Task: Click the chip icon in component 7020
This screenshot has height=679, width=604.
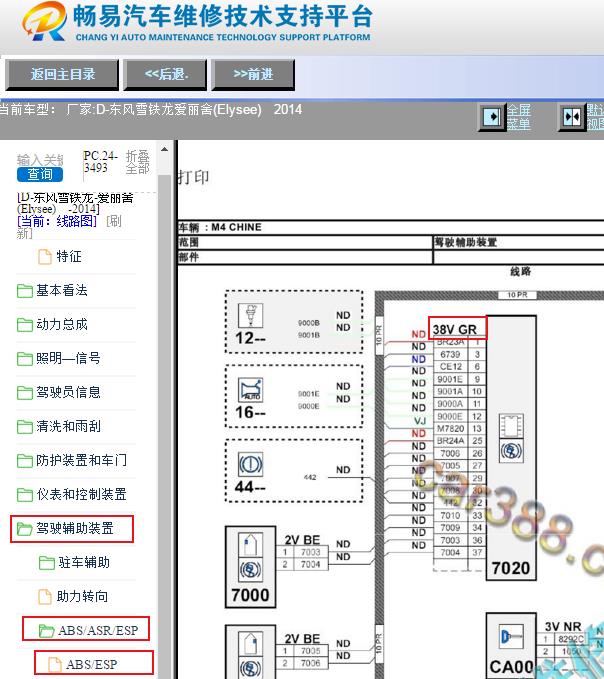Action: [x=511, y=426]
